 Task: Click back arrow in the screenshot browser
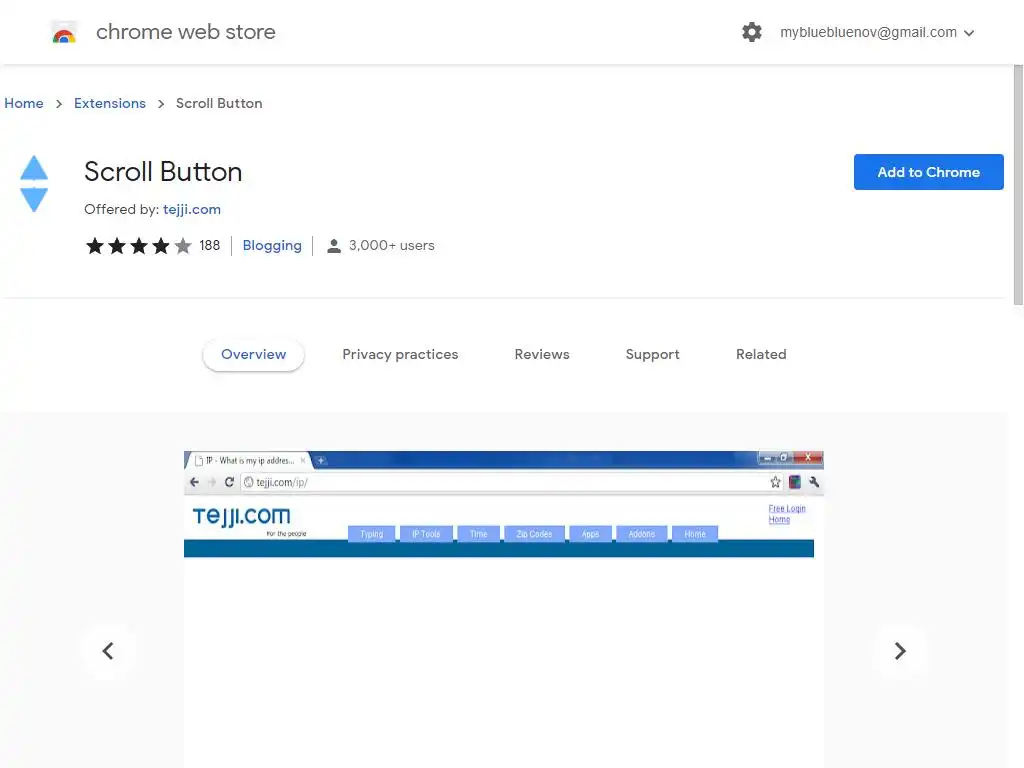195,482
